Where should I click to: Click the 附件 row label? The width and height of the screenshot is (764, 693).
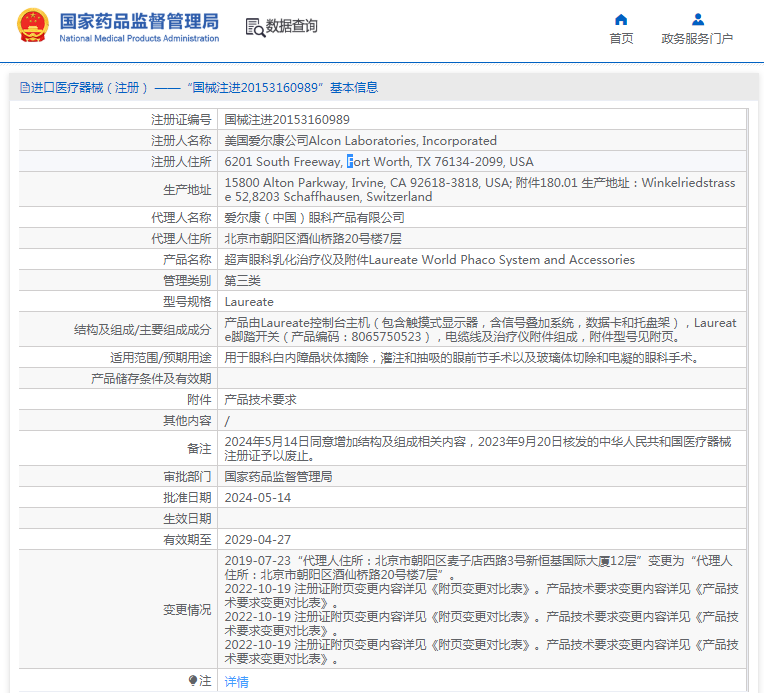[x=199, y=400]
